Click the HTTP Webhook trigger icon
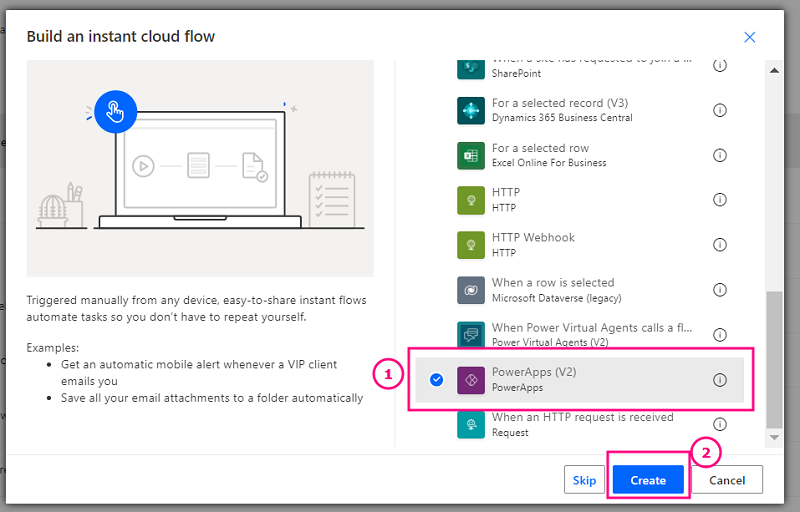The image size is (800, 512). click(x=470, y=245)
